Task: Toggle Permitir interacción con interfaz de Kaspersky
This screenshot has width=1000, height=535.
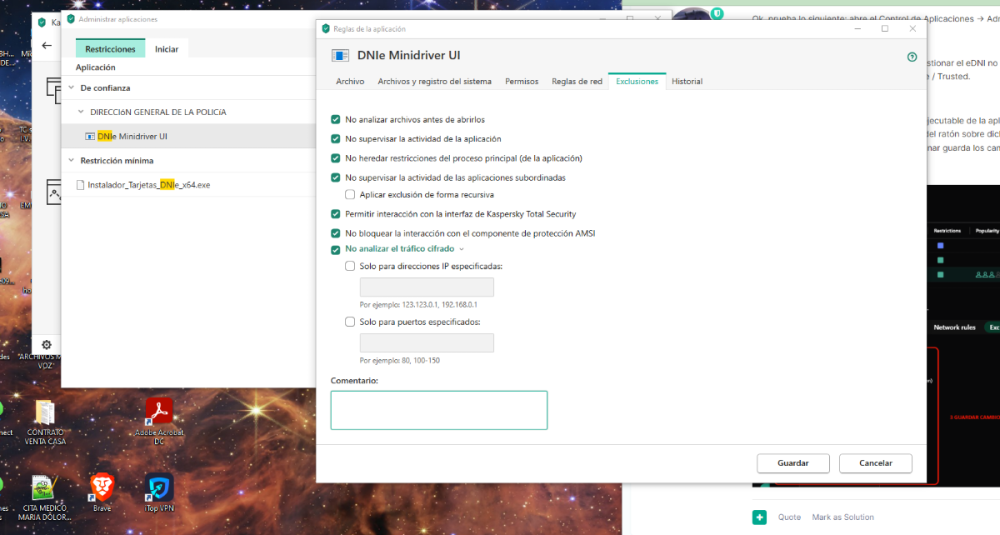Action: coord(335,214)
